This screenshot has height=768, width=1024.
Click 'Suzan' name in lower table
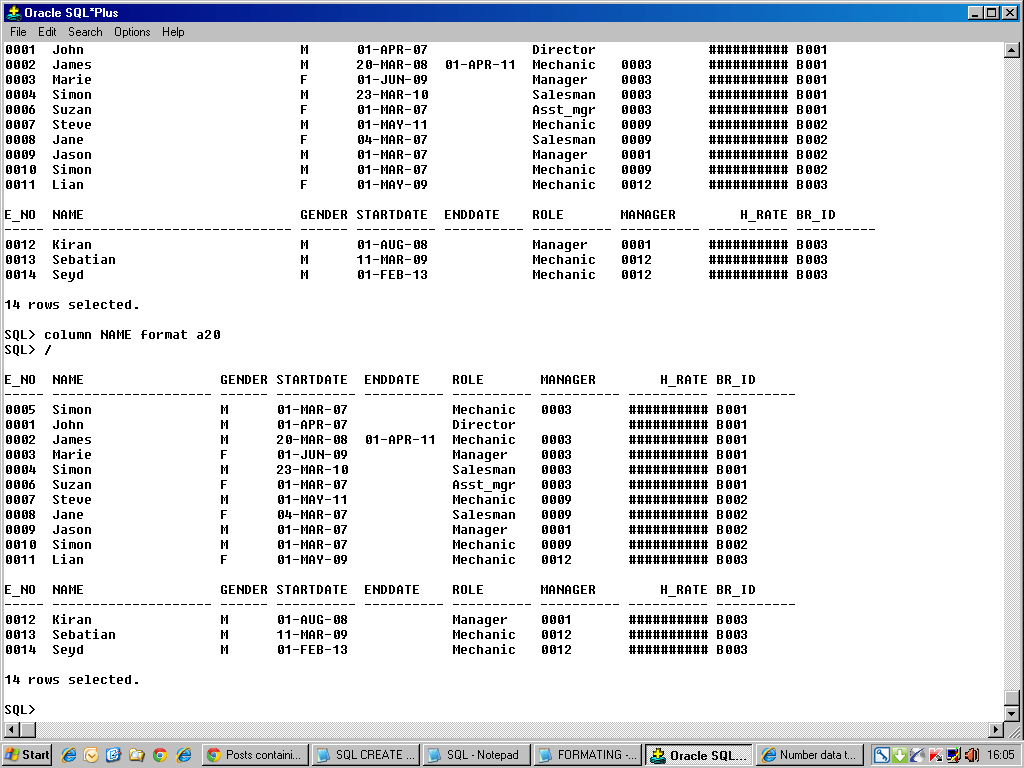coord(72,485)
